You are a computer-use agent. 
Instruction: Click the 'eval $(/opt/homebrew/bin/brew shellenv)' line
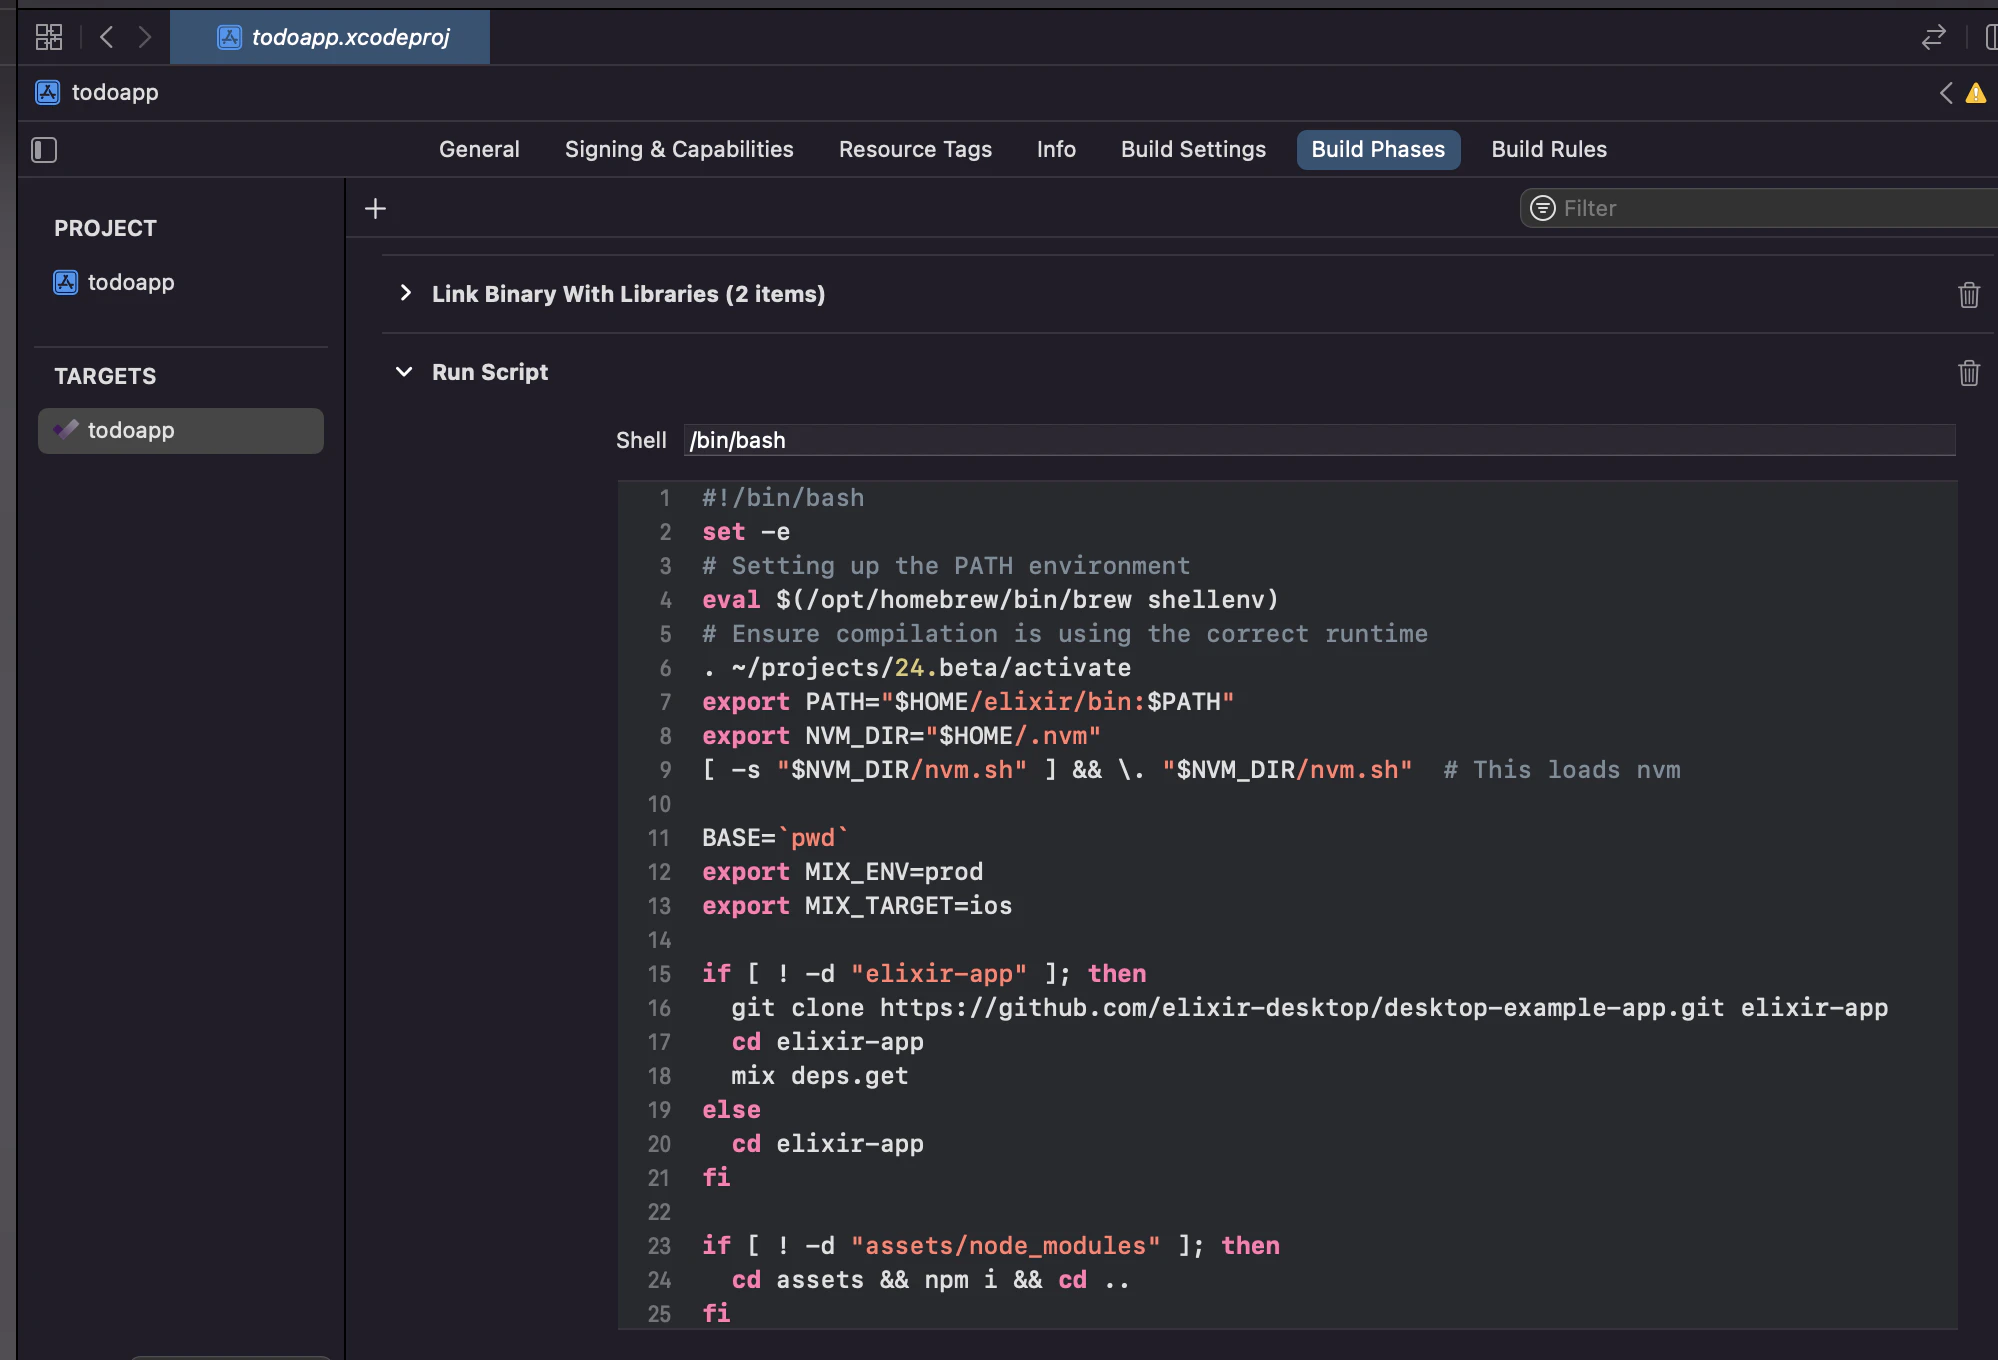coord(990,600)
